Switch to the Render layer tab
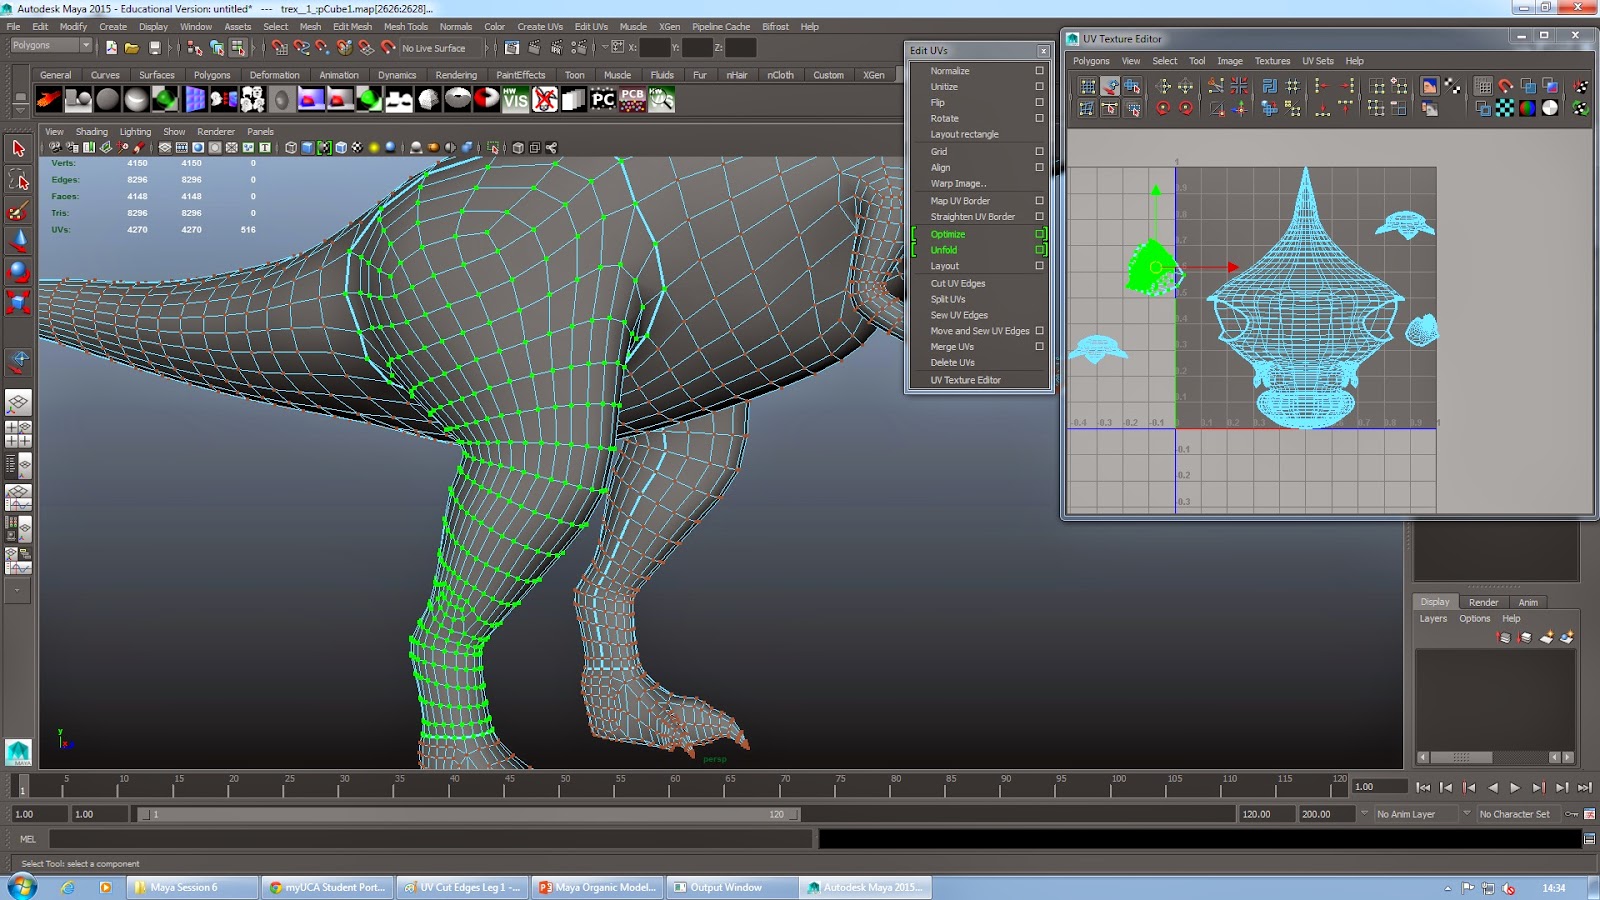The width and height of the screenshot is (1600, 900). point(1483,602)
